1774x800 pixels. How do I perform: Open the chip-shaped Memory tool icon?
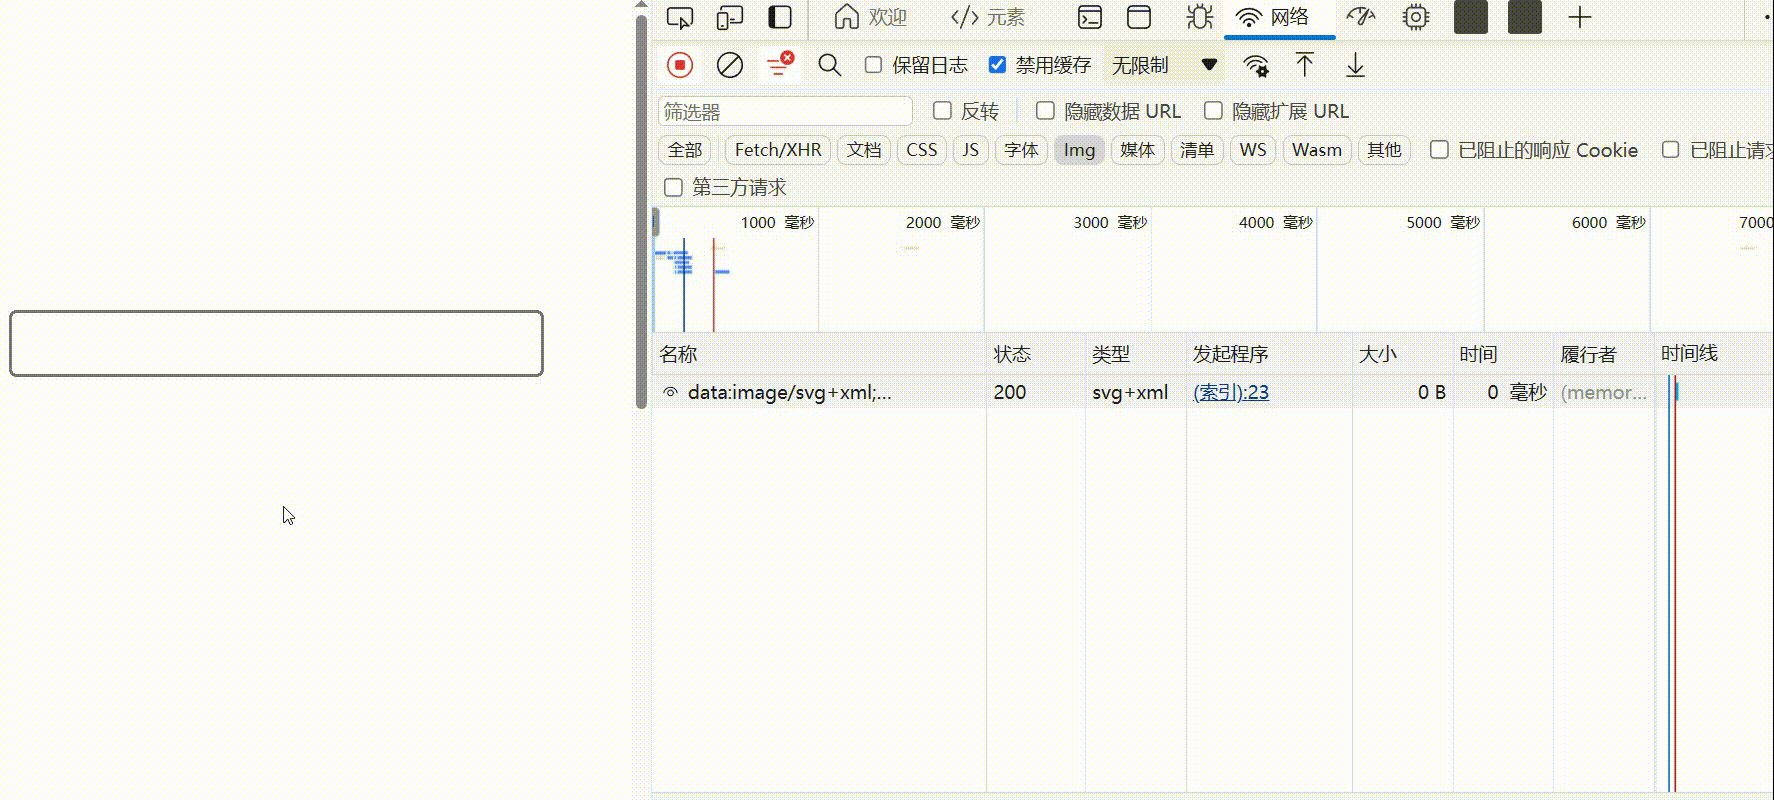(x=1416, y=18)
